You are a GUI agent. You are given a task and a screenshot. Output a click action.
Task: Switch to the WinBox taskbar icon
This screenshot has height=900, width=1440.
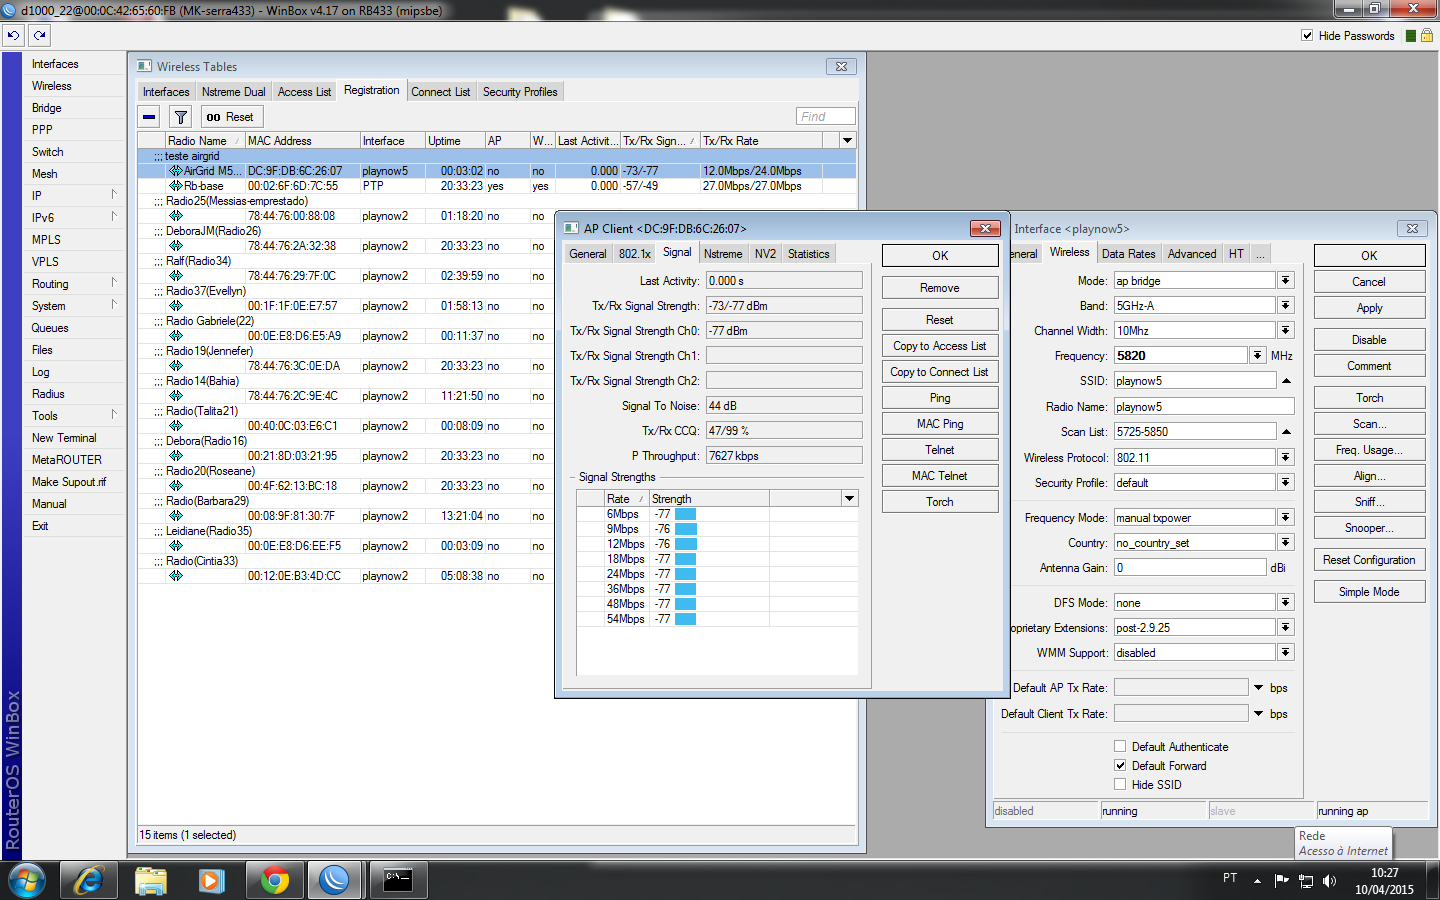click(x=335, y=880)
